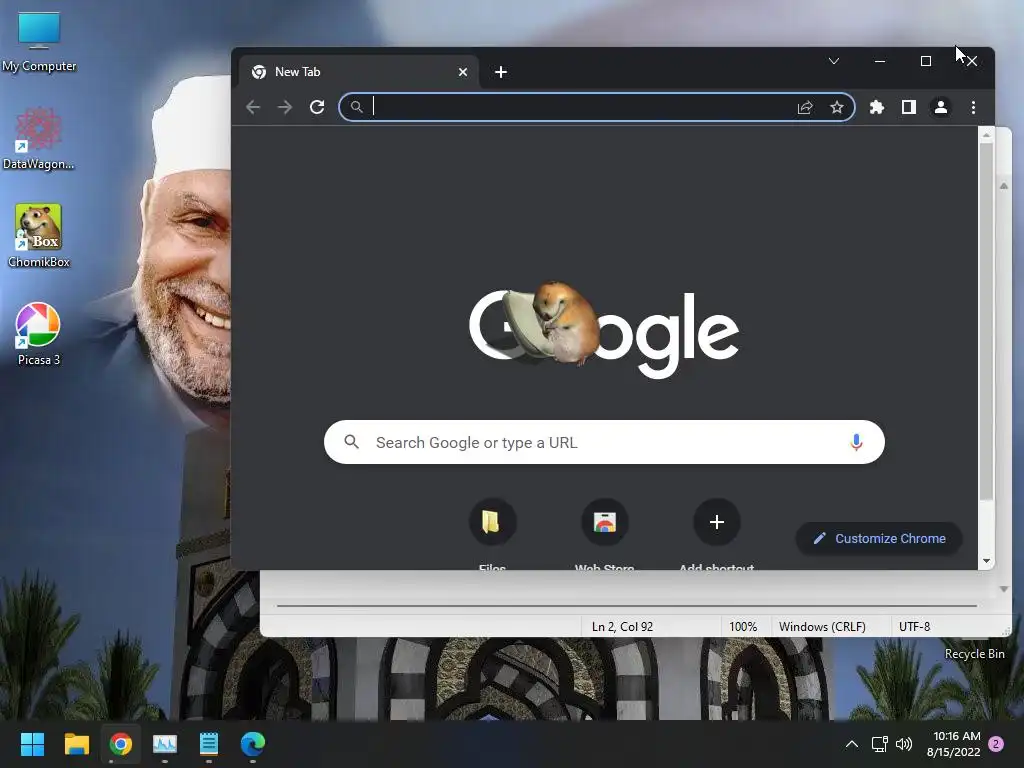Open the Chrome profile avatar menu

pos(940,107)
